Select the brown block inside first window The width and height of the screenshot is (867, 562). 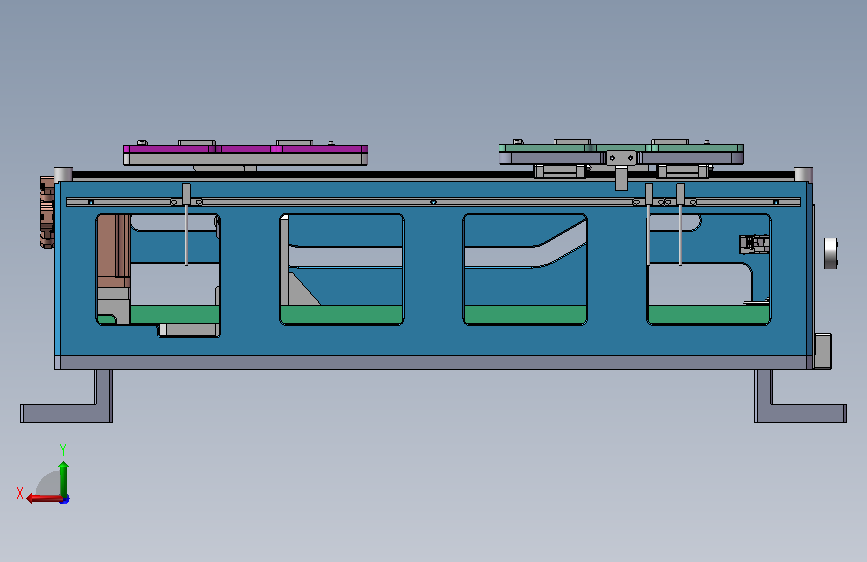pos(113,250)
